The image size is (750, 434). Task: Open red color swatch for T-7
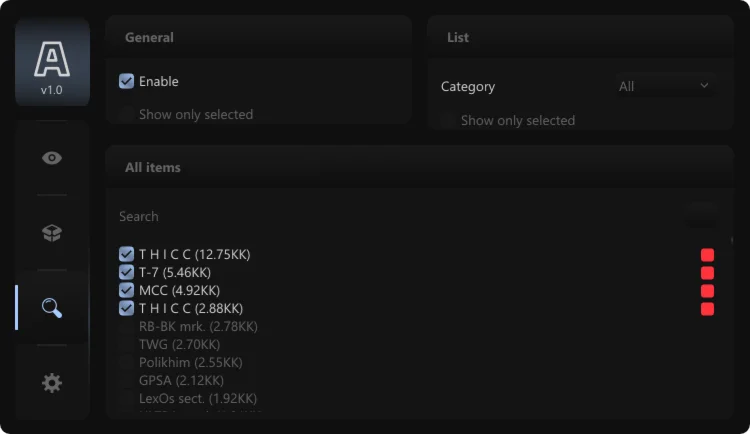(707, 273)
